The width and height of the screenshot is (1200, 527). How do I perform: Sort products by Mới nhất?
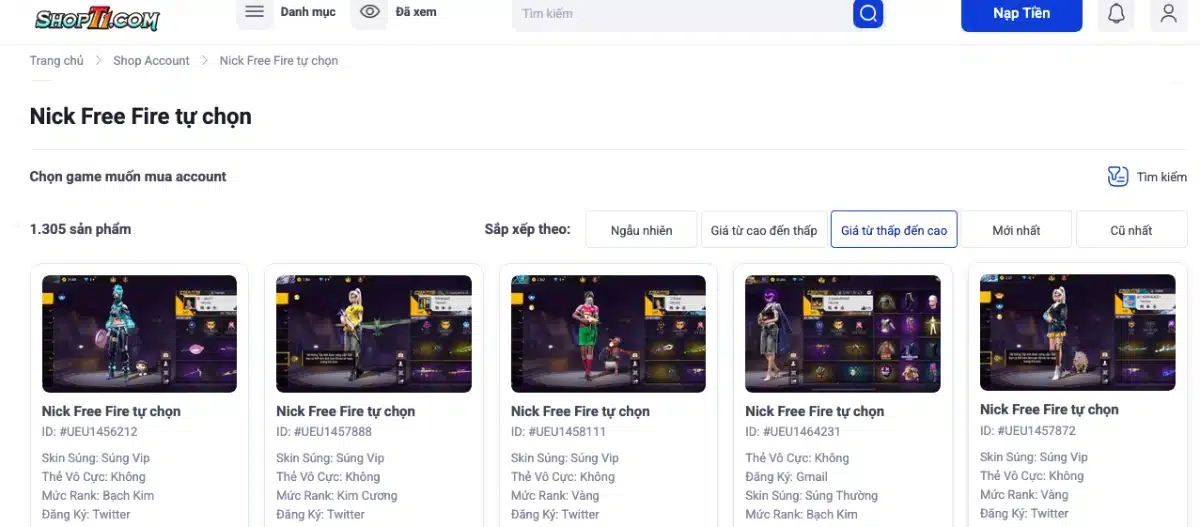pos(1016,230)
